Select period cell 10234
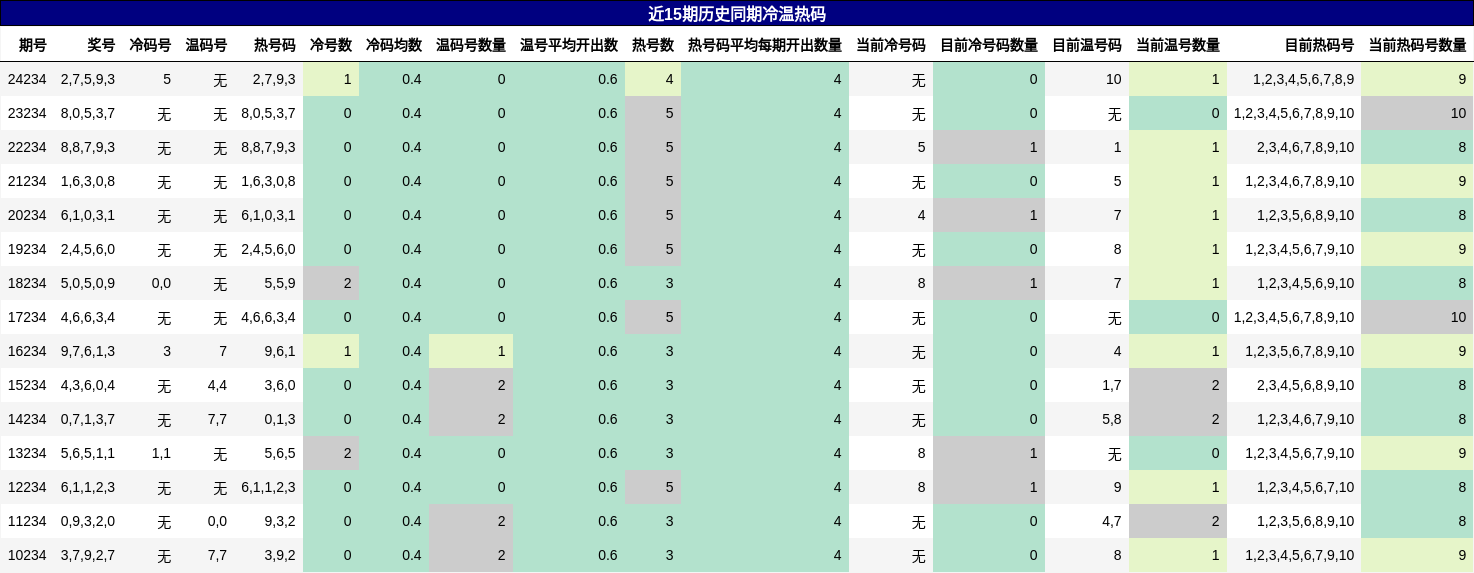Viewport: 1474px width, 573px height. point(27,555)
